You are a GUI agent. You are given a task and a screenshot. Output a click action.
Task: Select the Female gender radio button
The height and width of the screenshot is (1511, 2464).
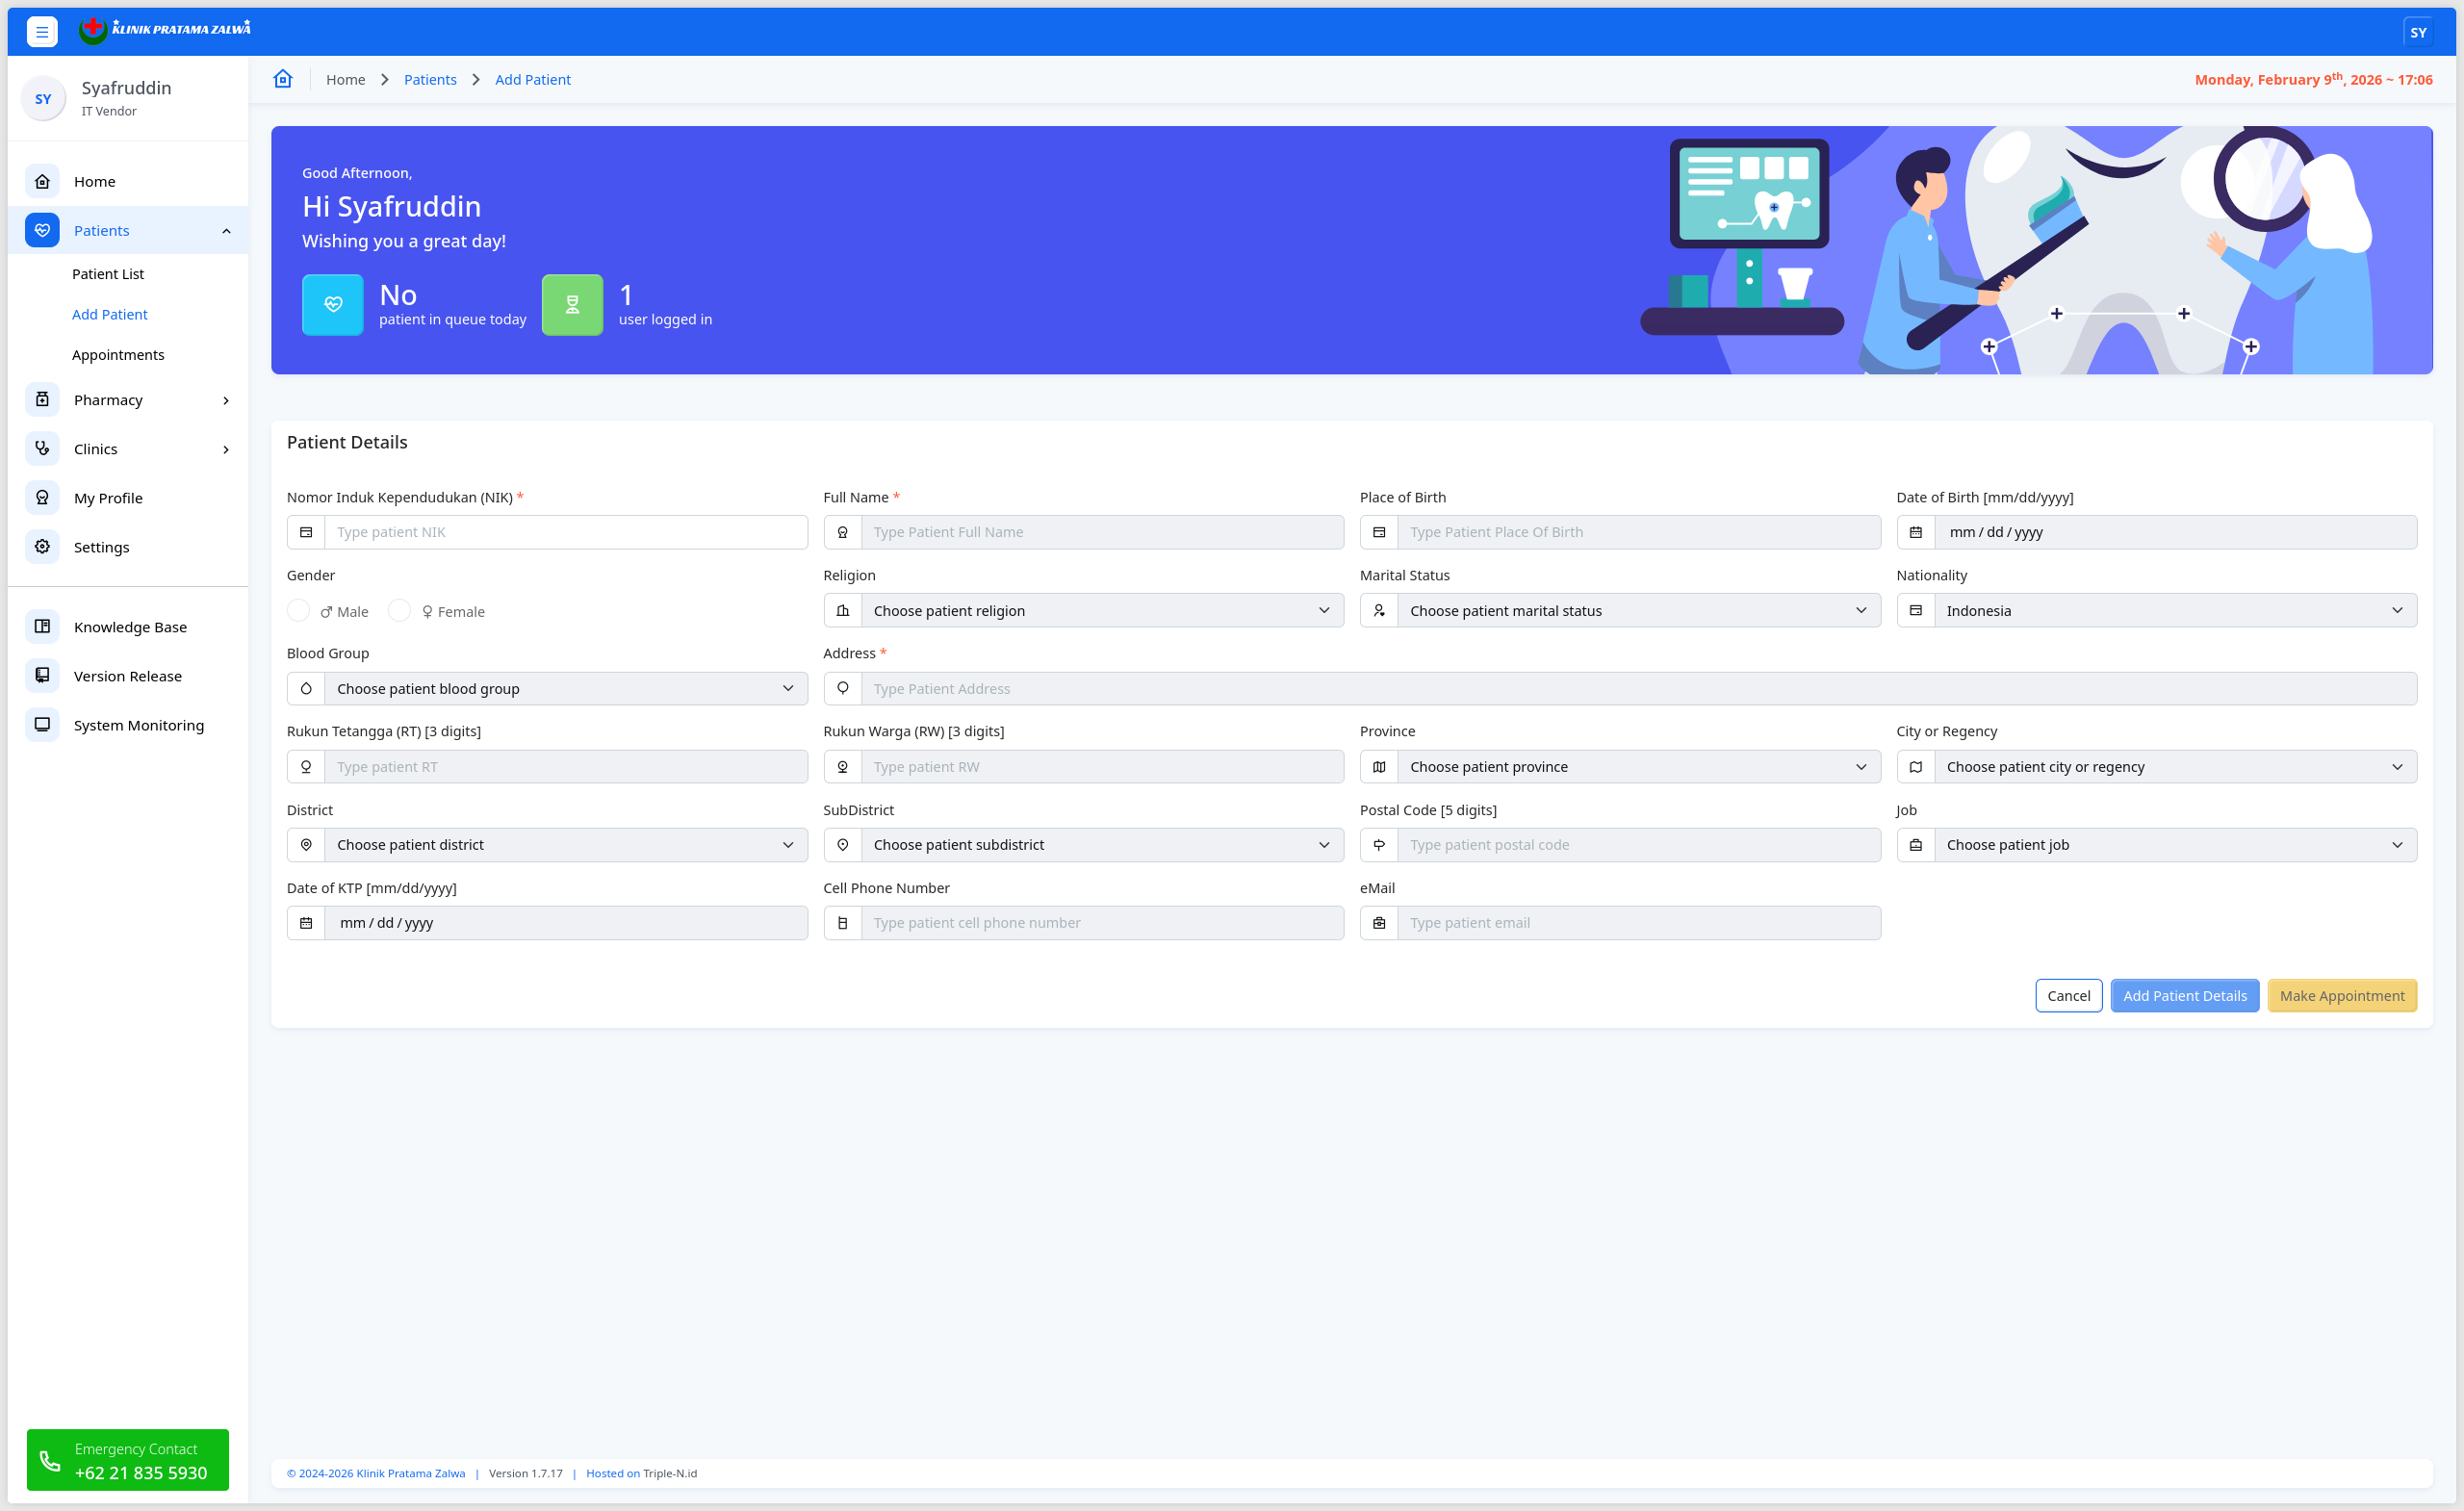[x=399, y=611]
